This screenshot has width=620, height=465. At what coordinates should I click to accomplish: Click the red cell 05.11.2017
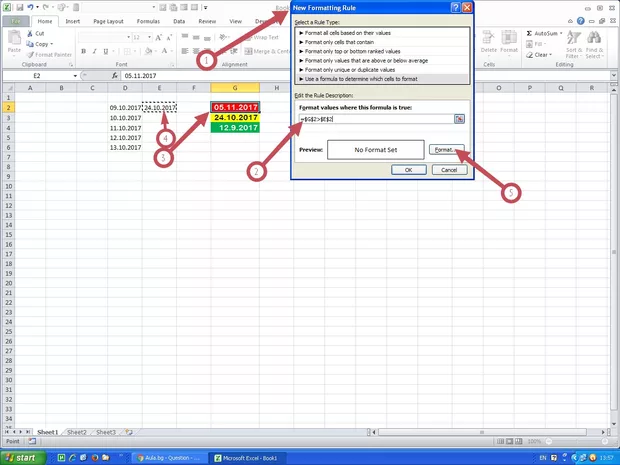[235, 107]
